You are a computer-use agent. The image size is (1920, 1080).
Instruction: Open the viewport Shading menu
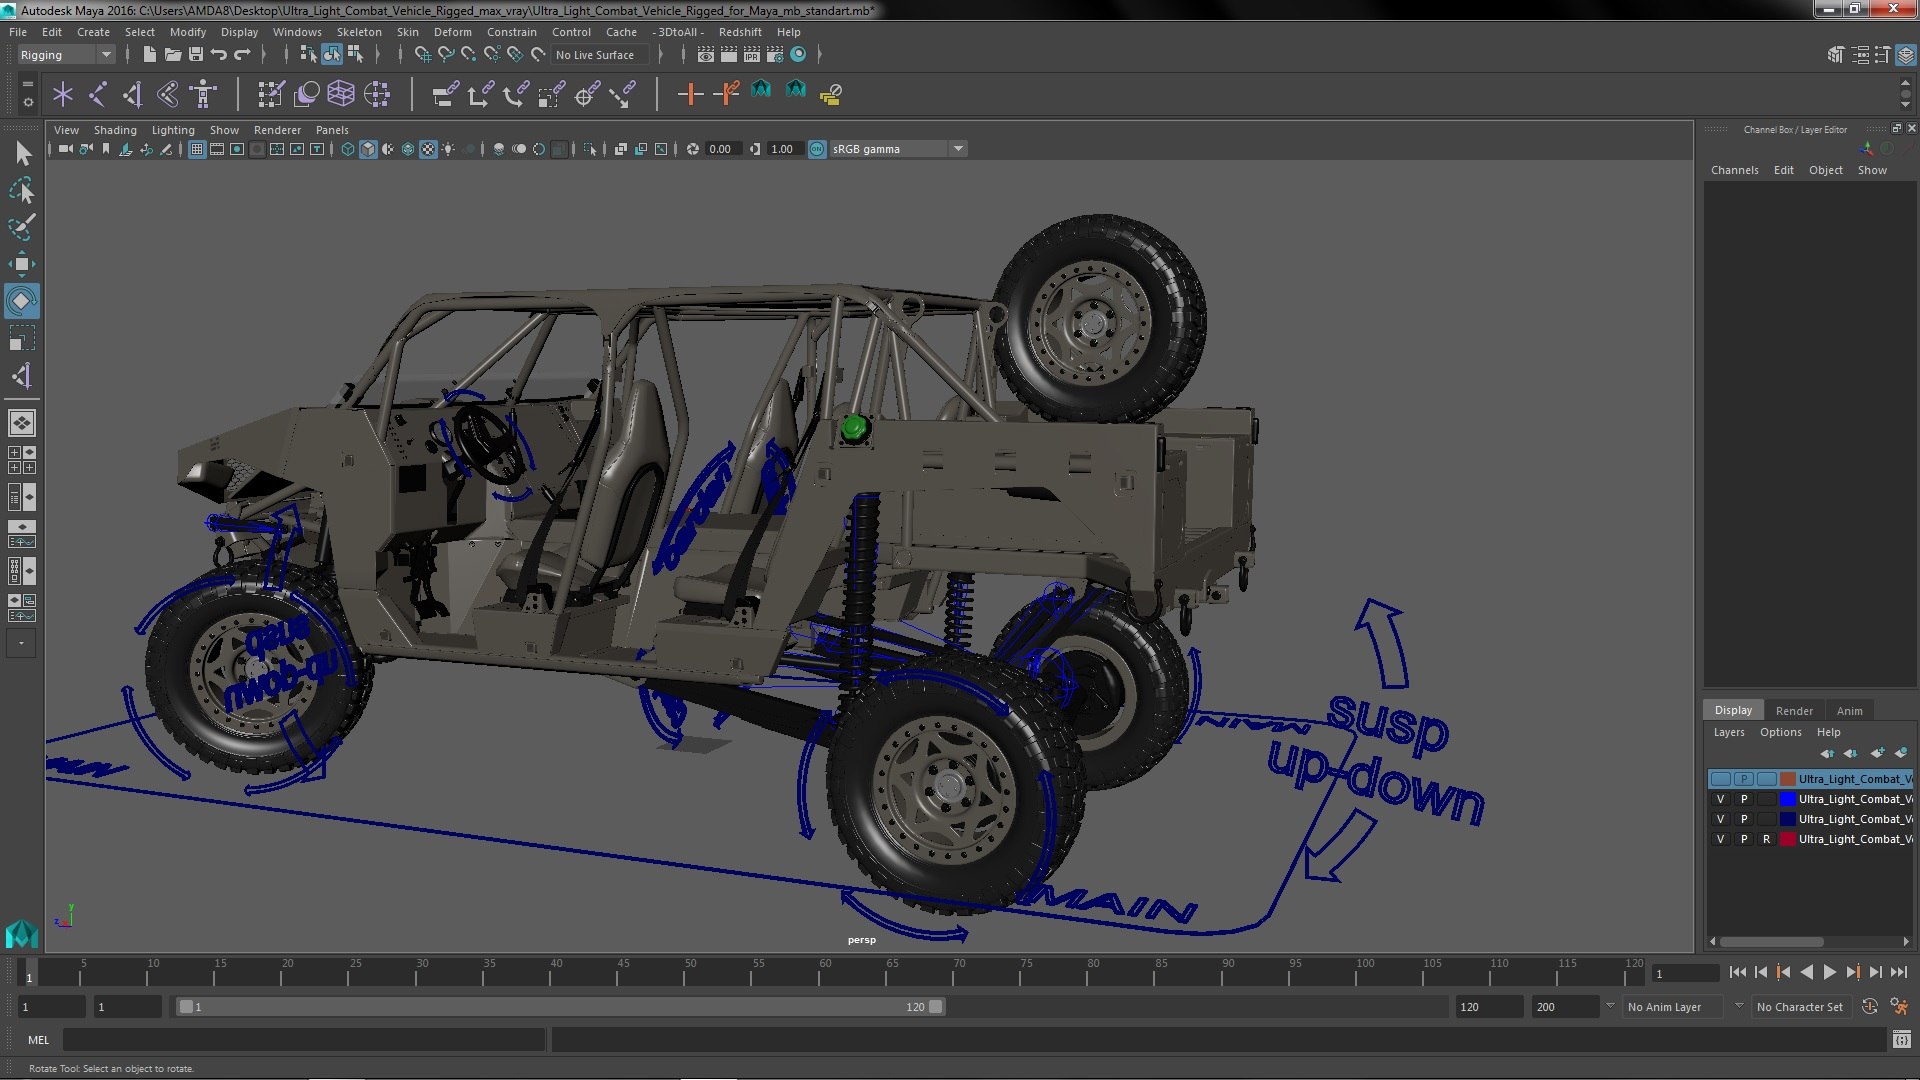click(x=115, y=130)
